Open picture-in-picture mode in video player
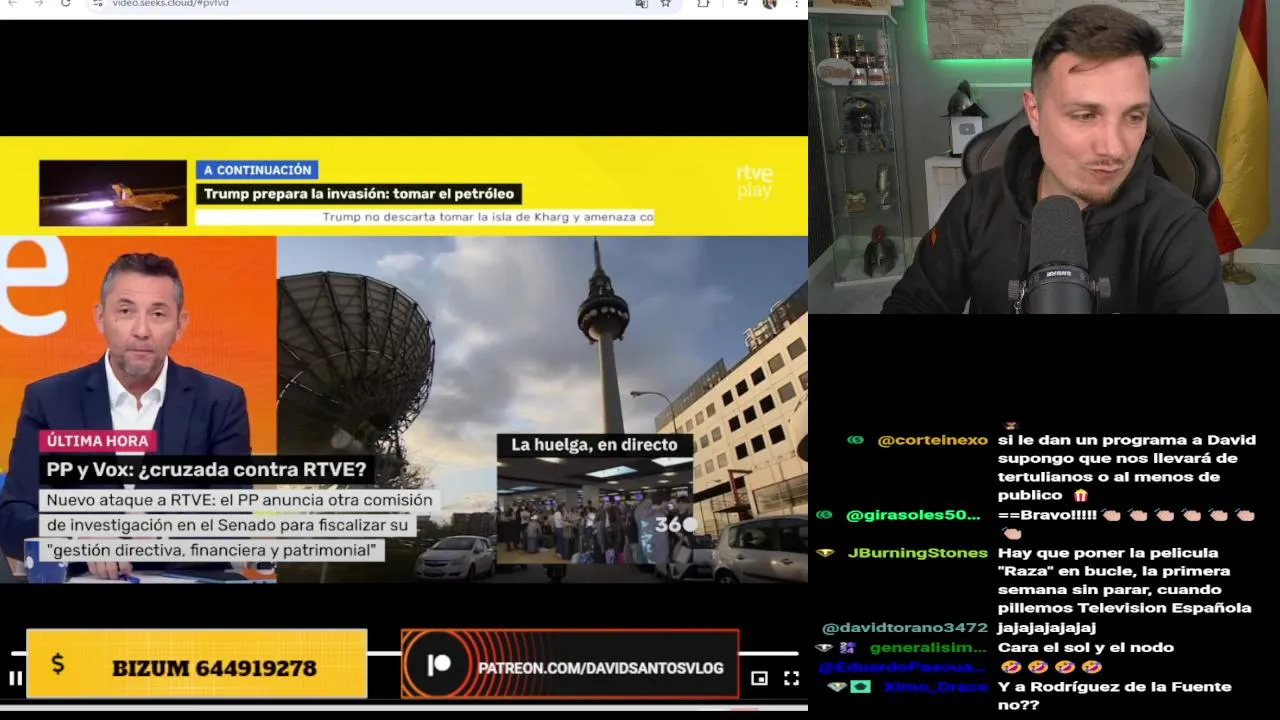This screenshot has height=720, width=1280. 759,678
